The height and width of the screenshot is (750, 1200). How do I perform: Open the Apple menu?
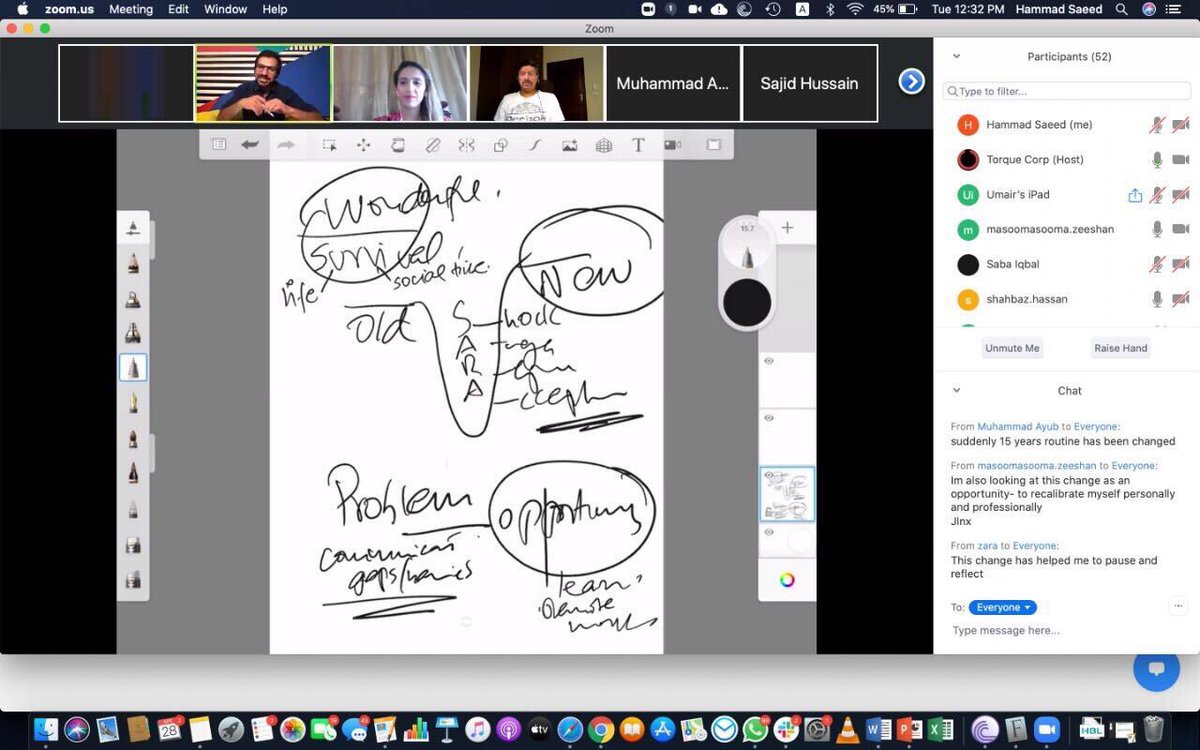coord(22,9)
